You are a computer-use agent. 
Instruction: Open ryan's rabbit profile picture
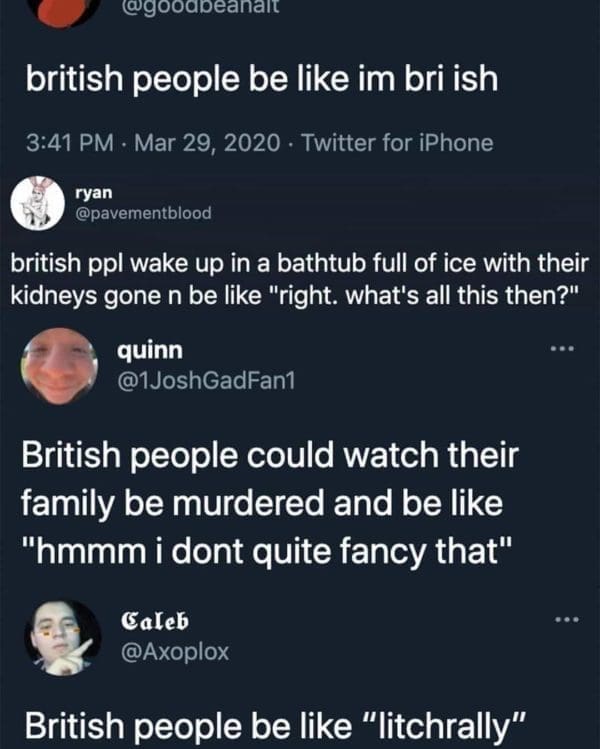point(38,203)
